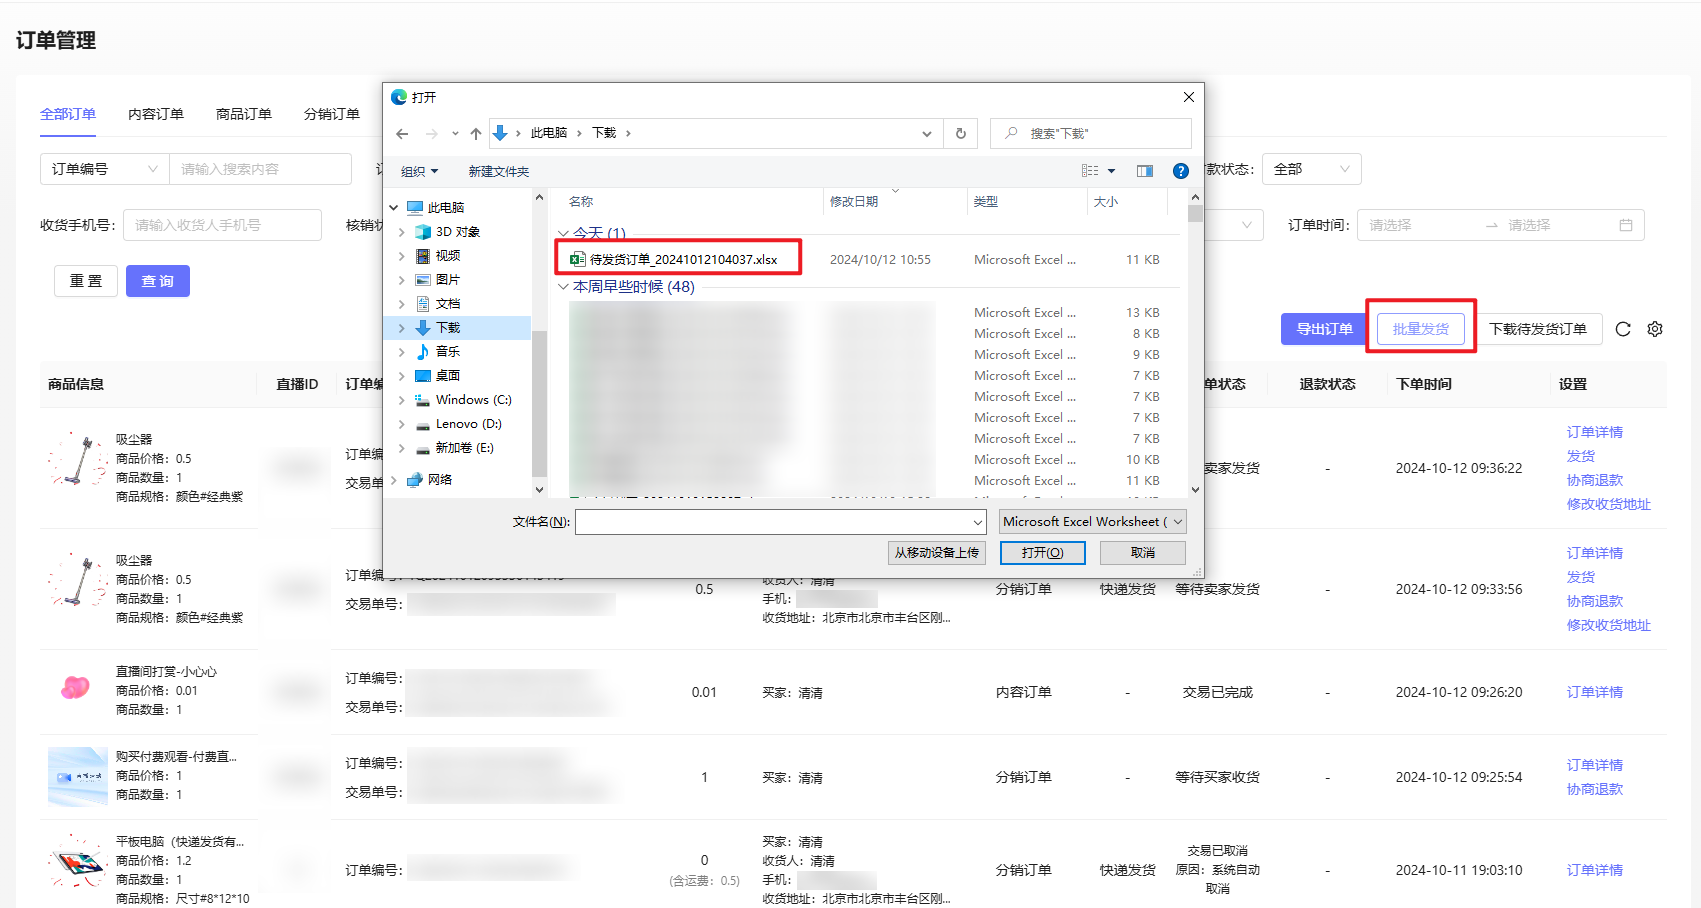Click the 打开(O) button
The image size is (1701, 908).
(x=1042, y=553)
